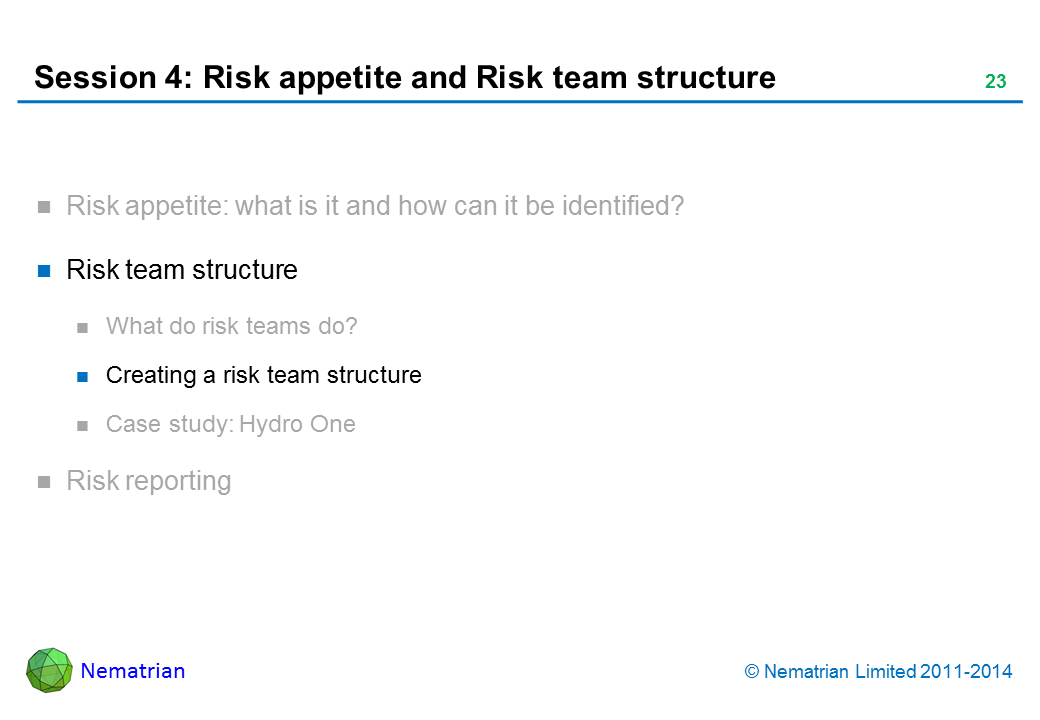Click the blue bullet beside Risk team structure
Screen dimensions: 1040x720
[44, 270]
